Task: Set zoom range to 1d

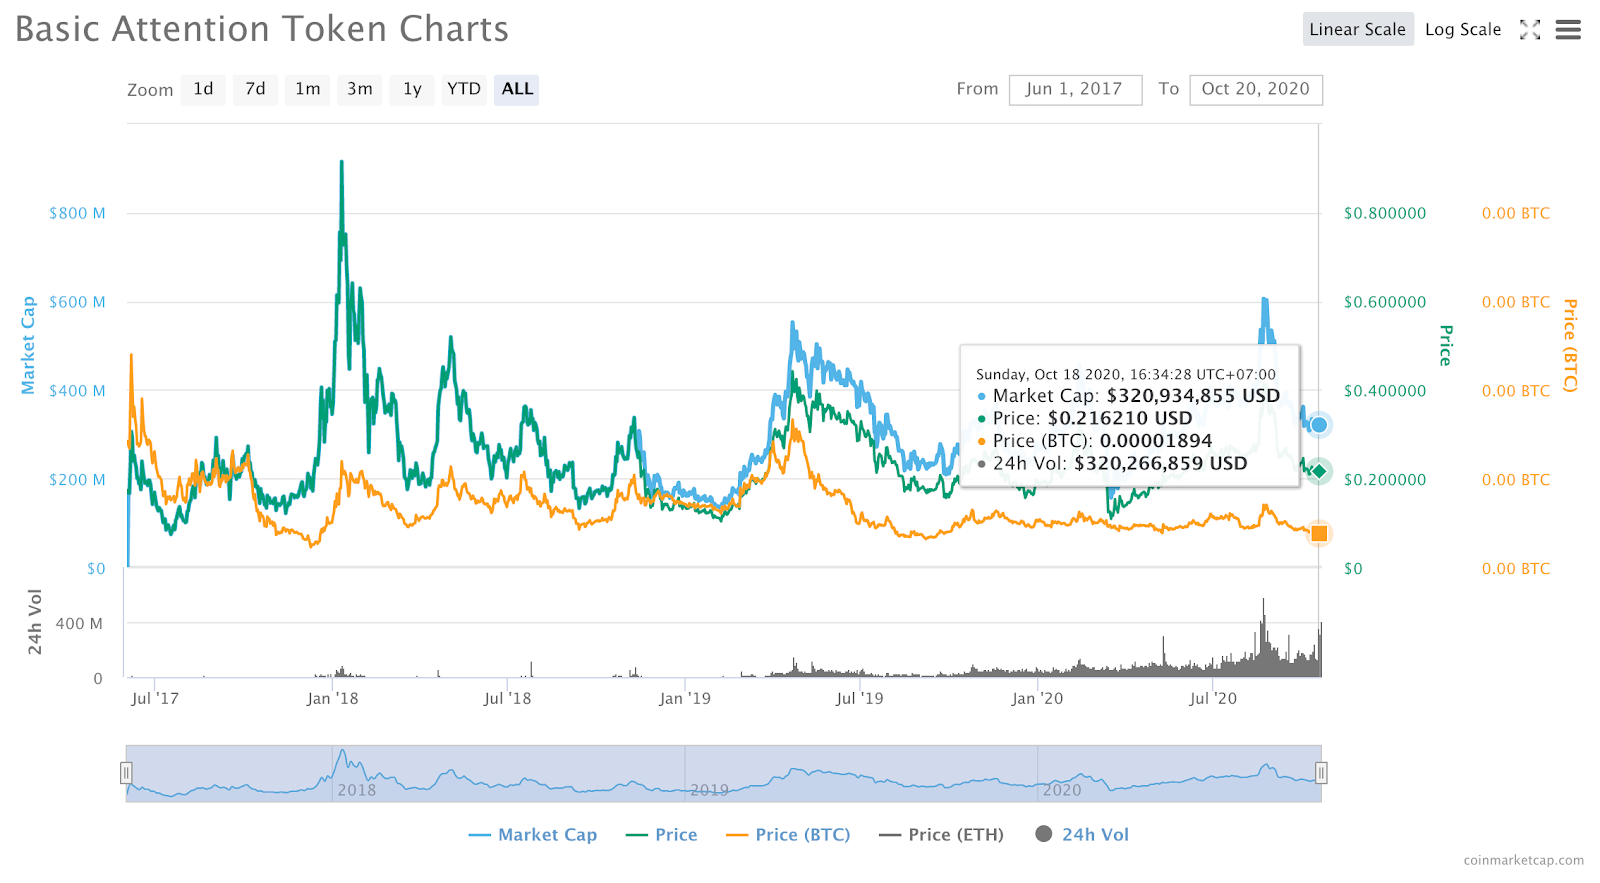Action: 203,89
